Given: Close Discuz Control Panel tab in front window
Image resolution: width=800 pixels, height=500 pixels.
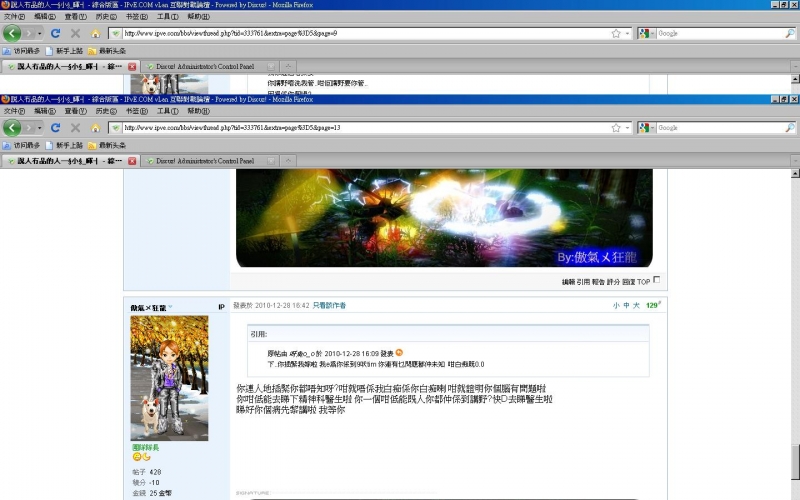Looking at the screenshot, I should [271, 161].
